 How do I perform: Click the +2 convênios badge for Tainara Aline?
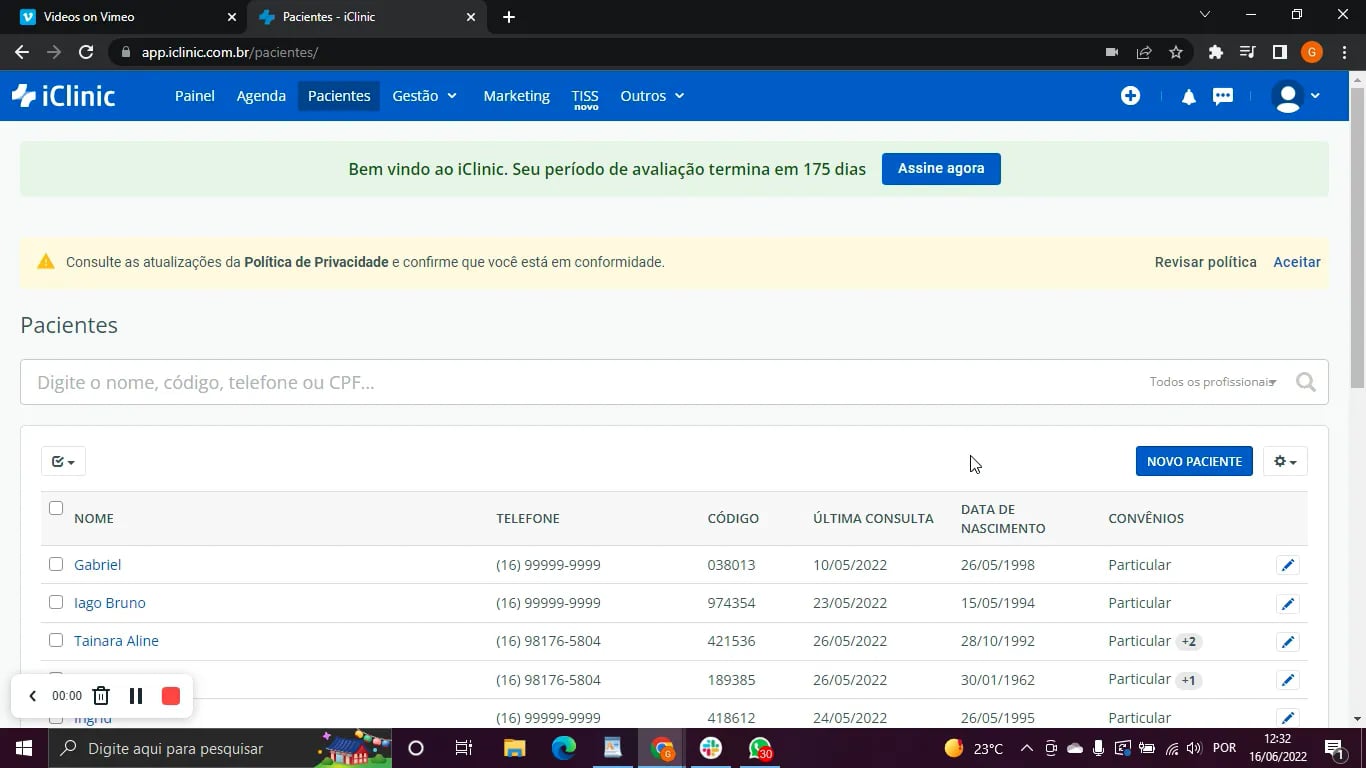(x=1189, y=642)
